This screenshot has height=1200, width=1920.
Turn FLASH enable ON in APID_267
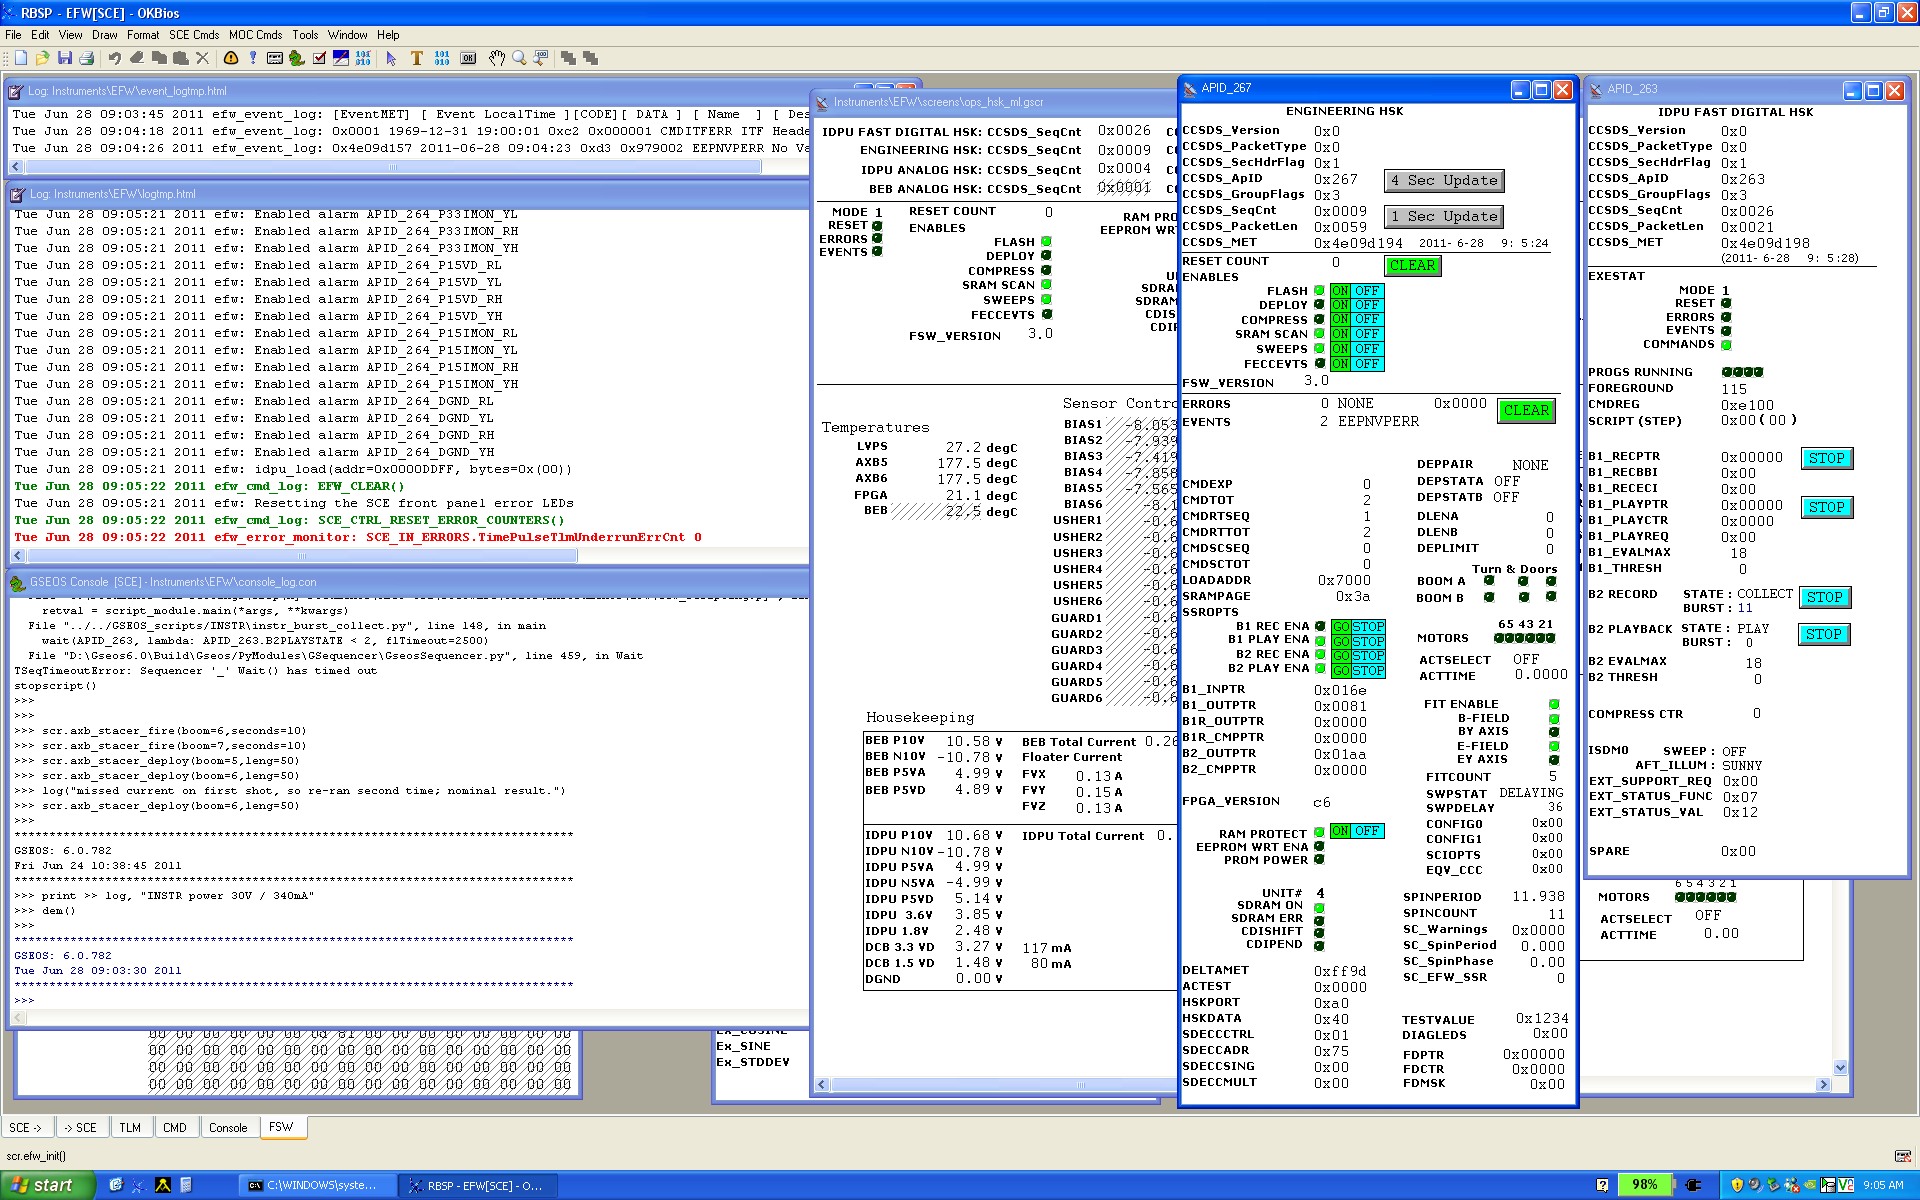[1340, 291]
